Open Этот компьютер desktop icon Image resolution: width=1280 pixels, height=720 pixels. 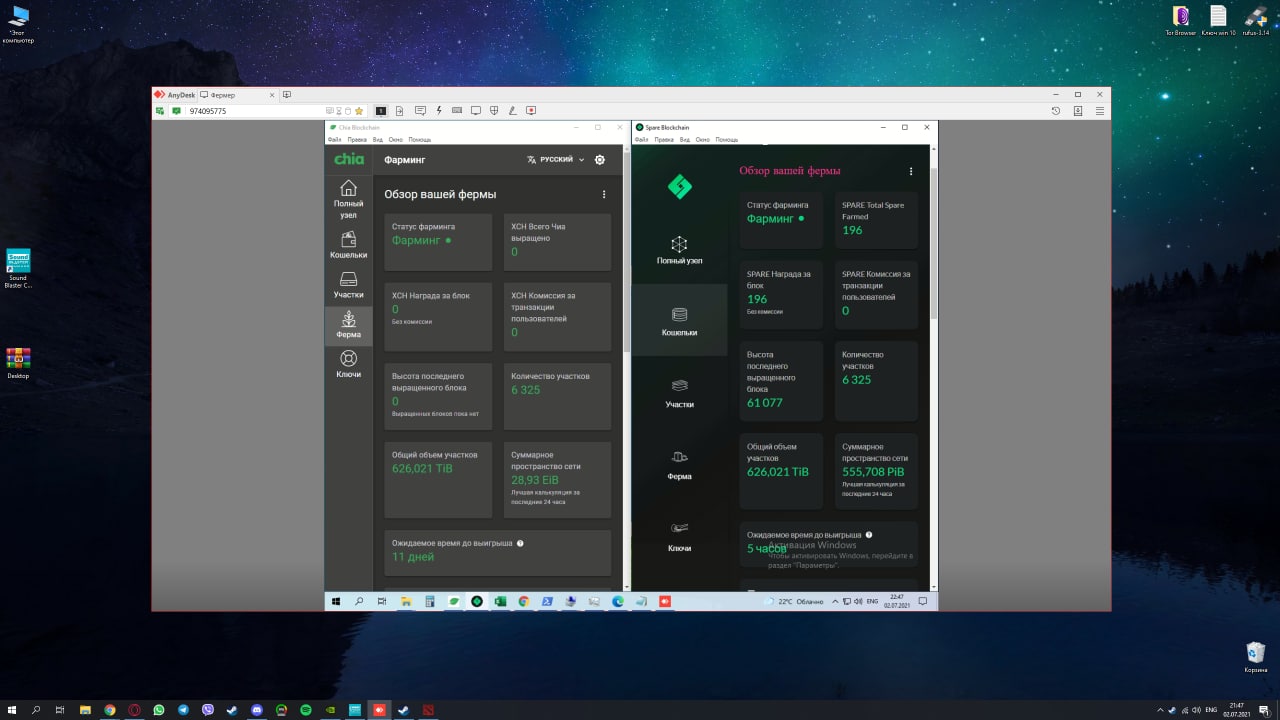(17, 24)
